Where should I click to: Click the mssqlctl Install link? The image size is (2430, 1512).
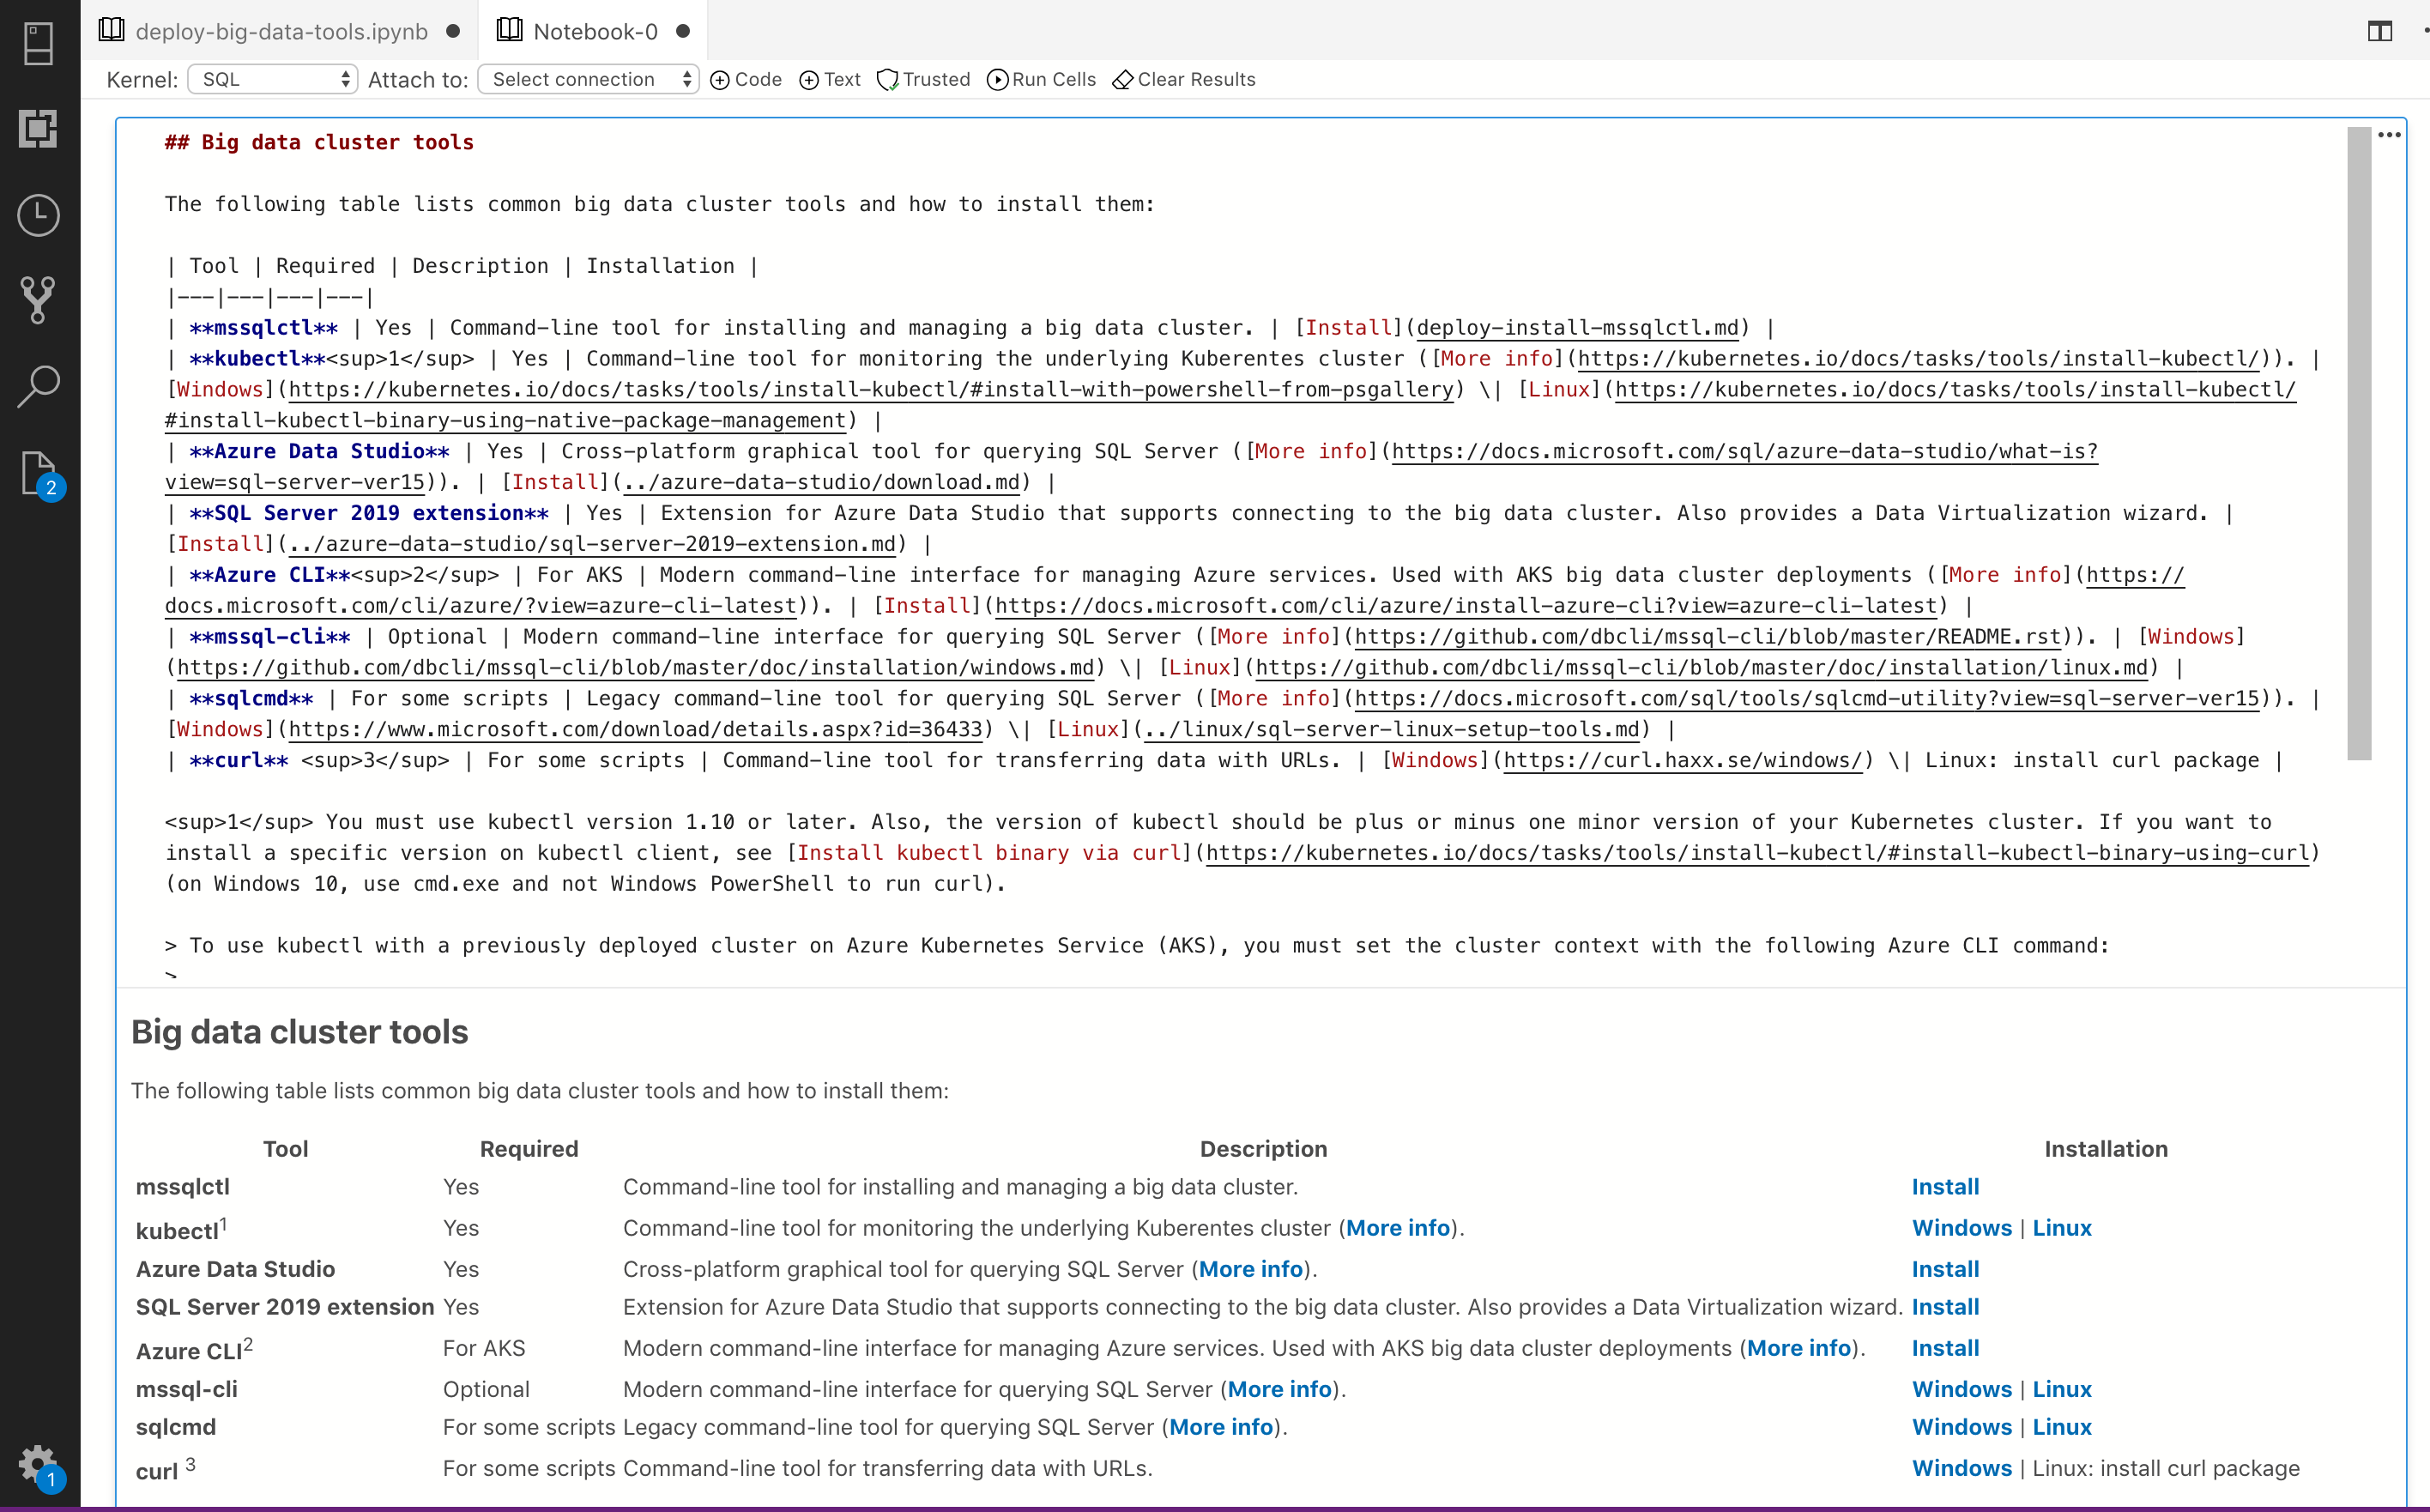click(1944, 1186)
